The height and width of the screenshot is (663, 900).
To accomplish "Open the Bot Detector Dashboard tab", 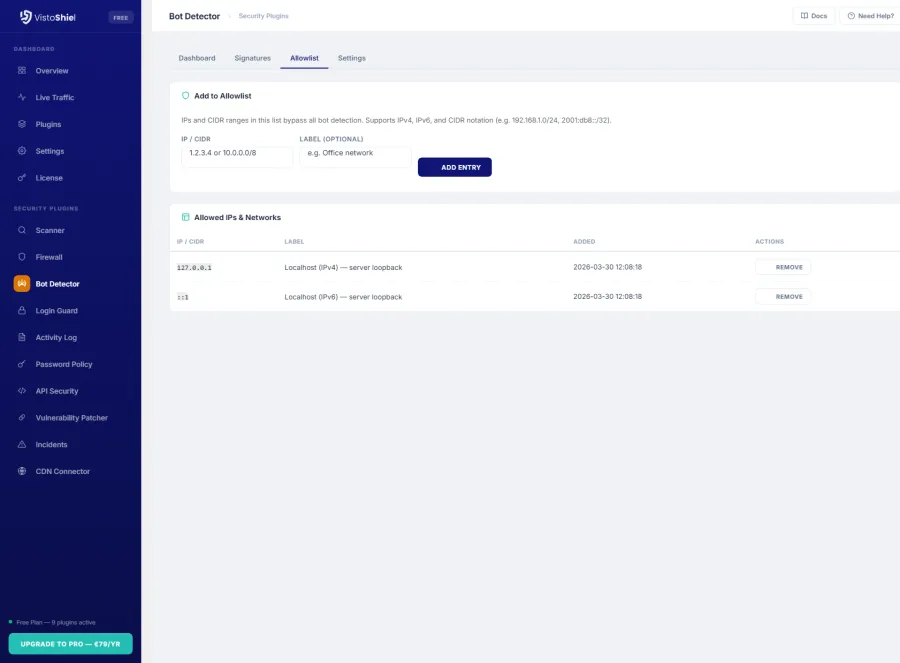I will pos(197,58).
